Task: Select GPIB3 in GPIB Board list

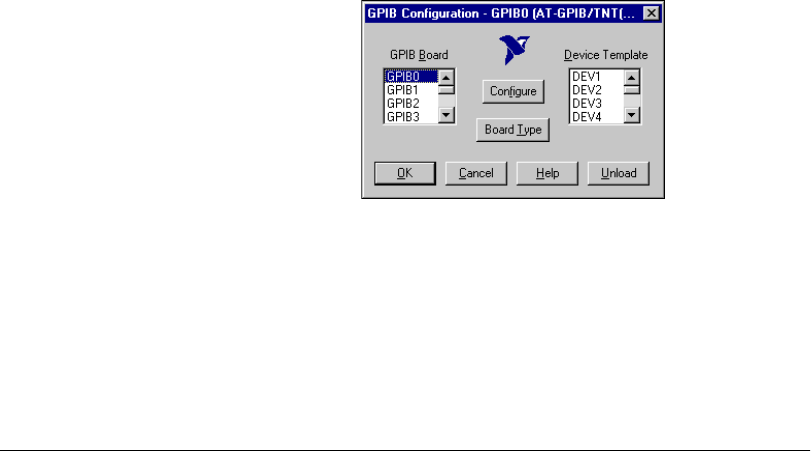Action: pos(411,117)
